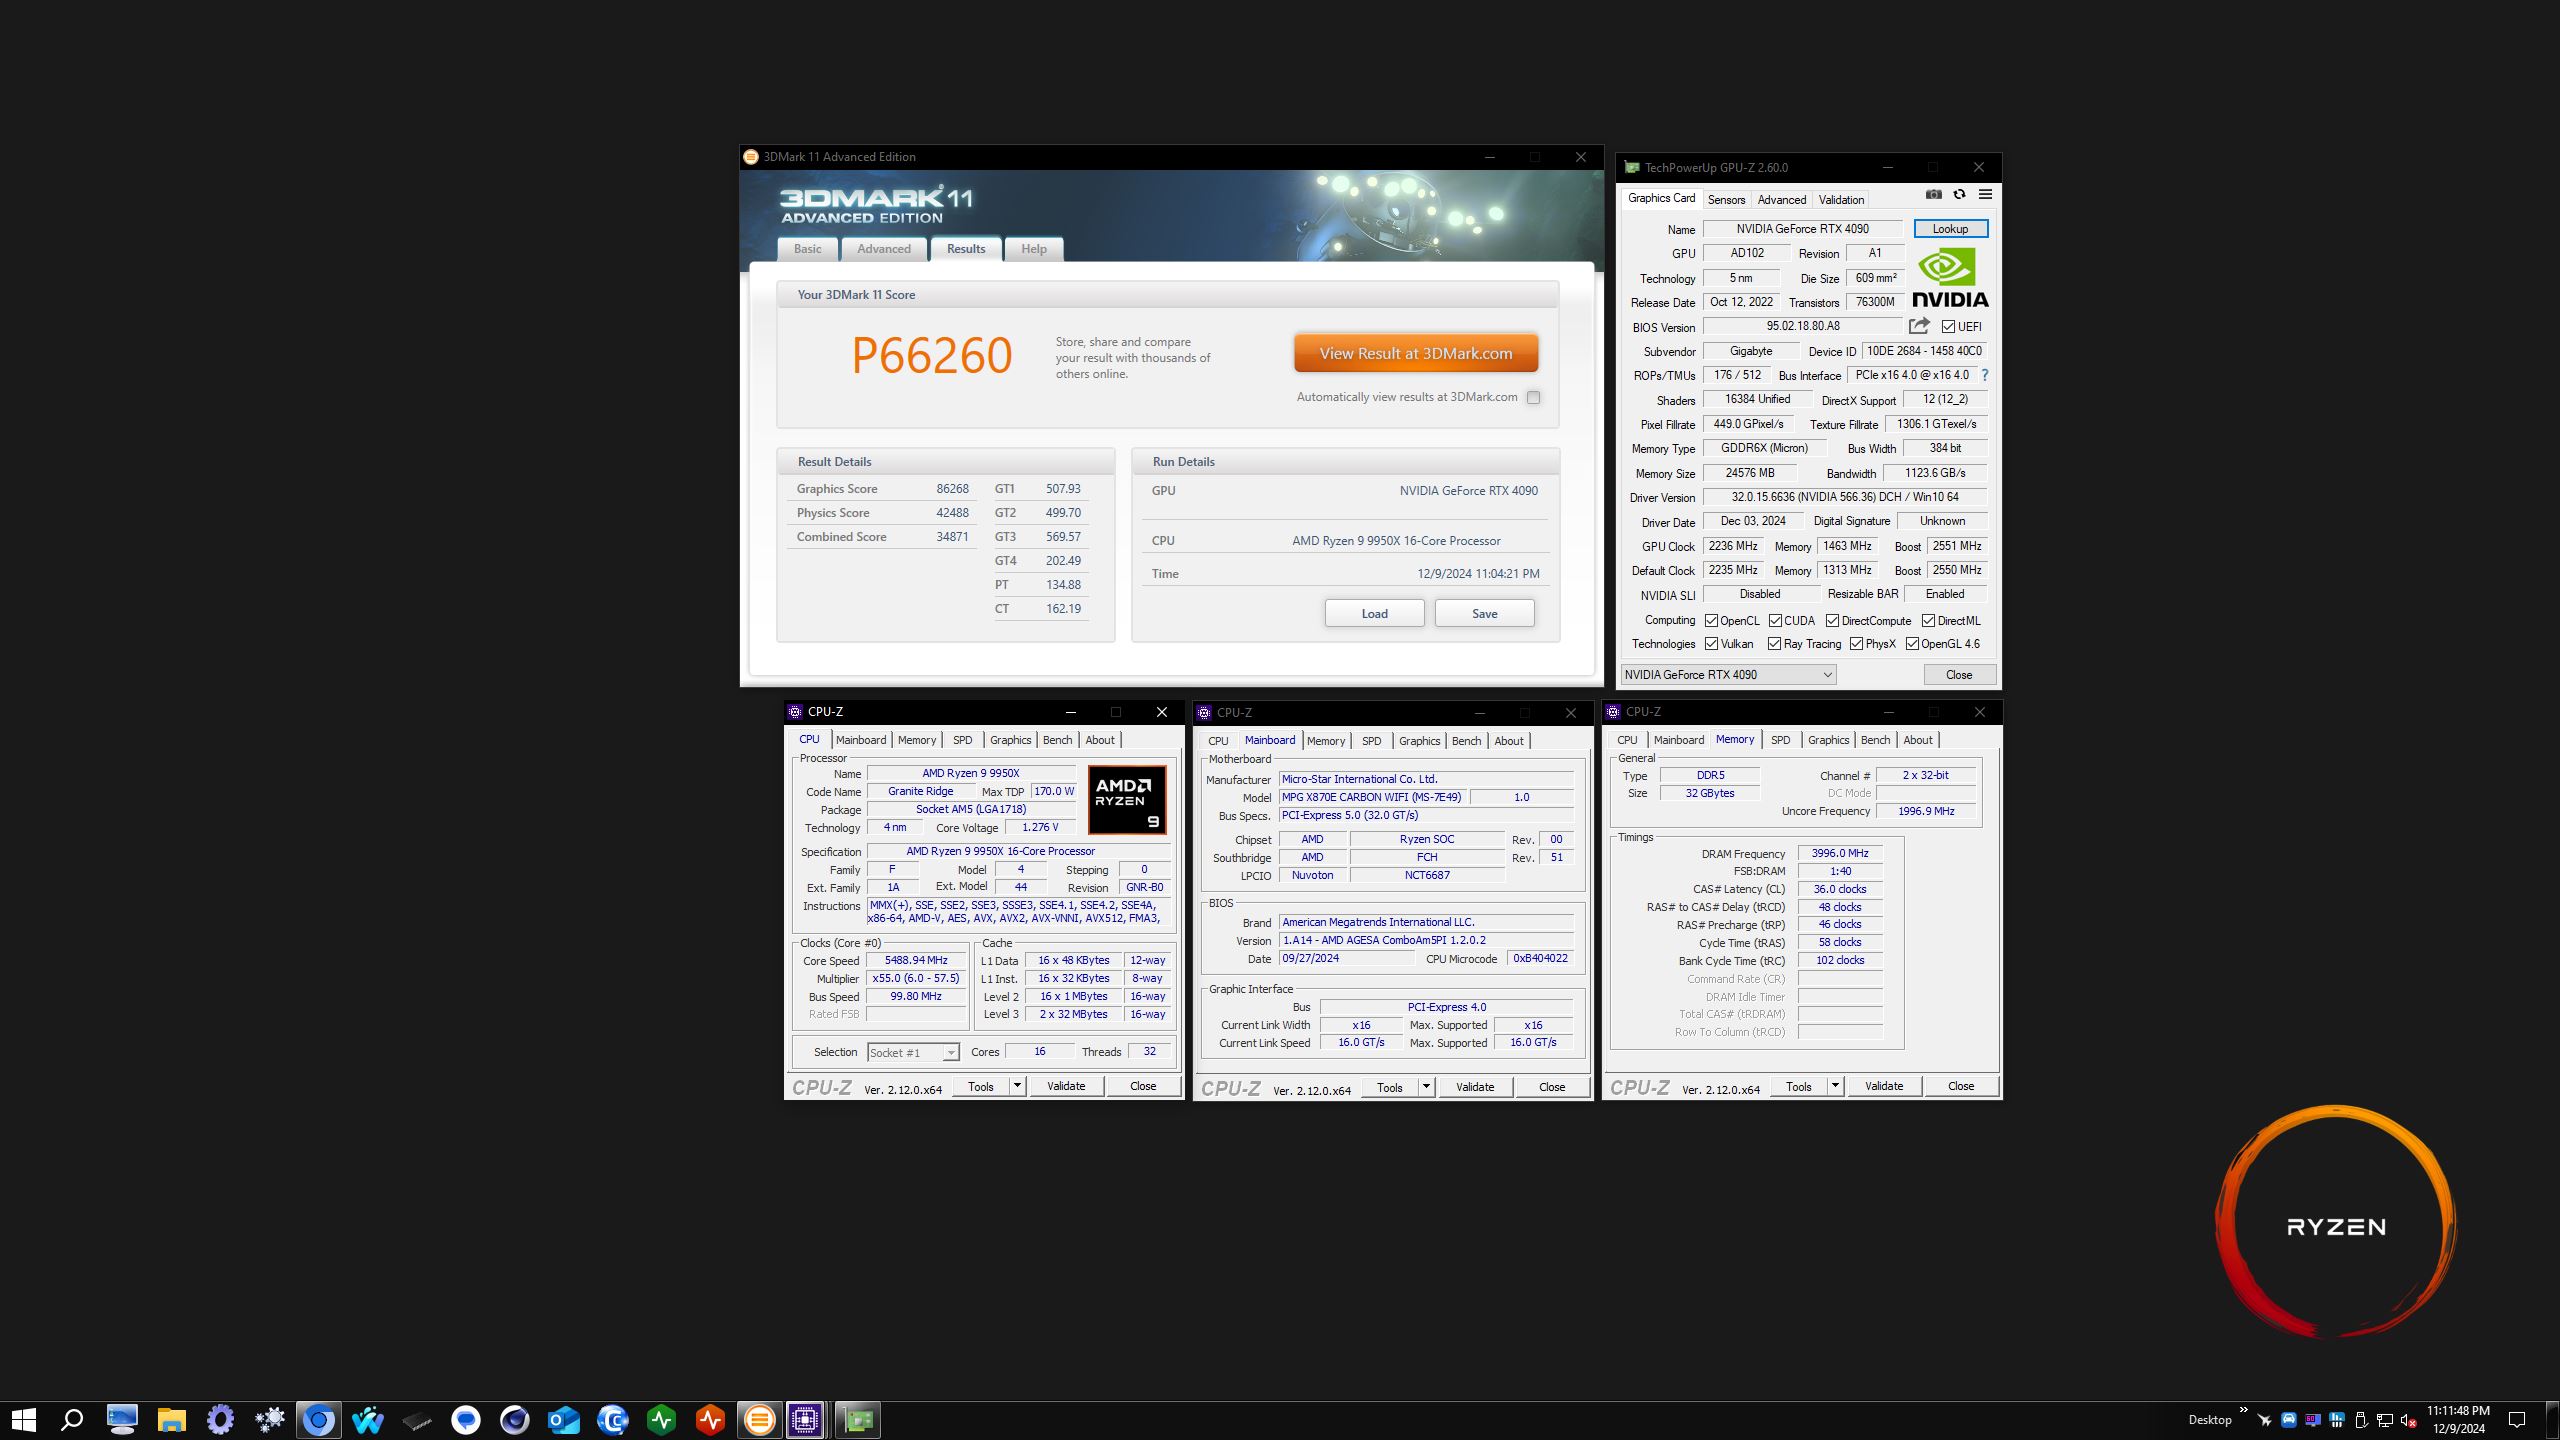Open the GPU-Z graphics card selector dropdown
This screenshot has width=2560, height=1440.
coord(1728,675)
